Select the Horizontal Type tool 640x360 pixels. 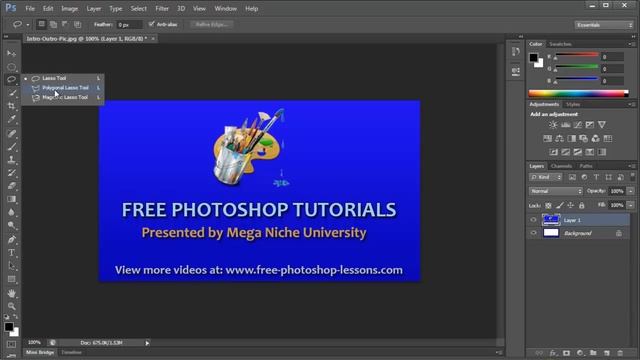click(11, 253)
